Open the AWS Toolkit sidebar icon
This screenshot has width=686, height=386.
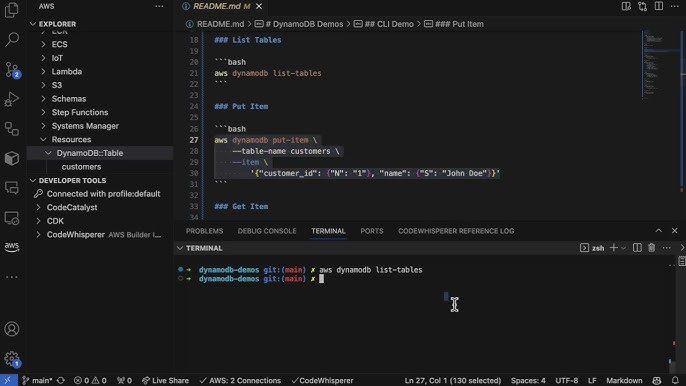(12, 247)
